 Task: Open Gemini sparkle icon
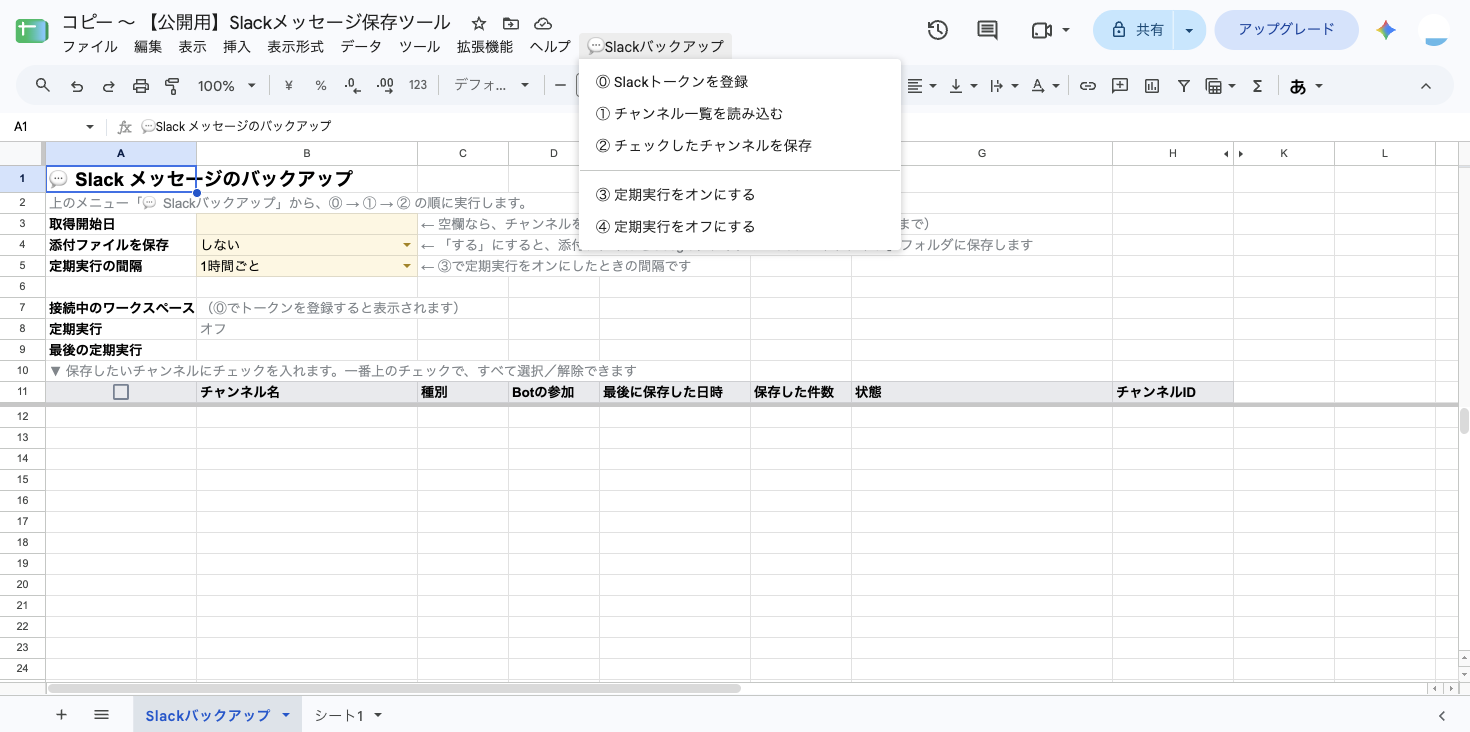pos(1386,30)
